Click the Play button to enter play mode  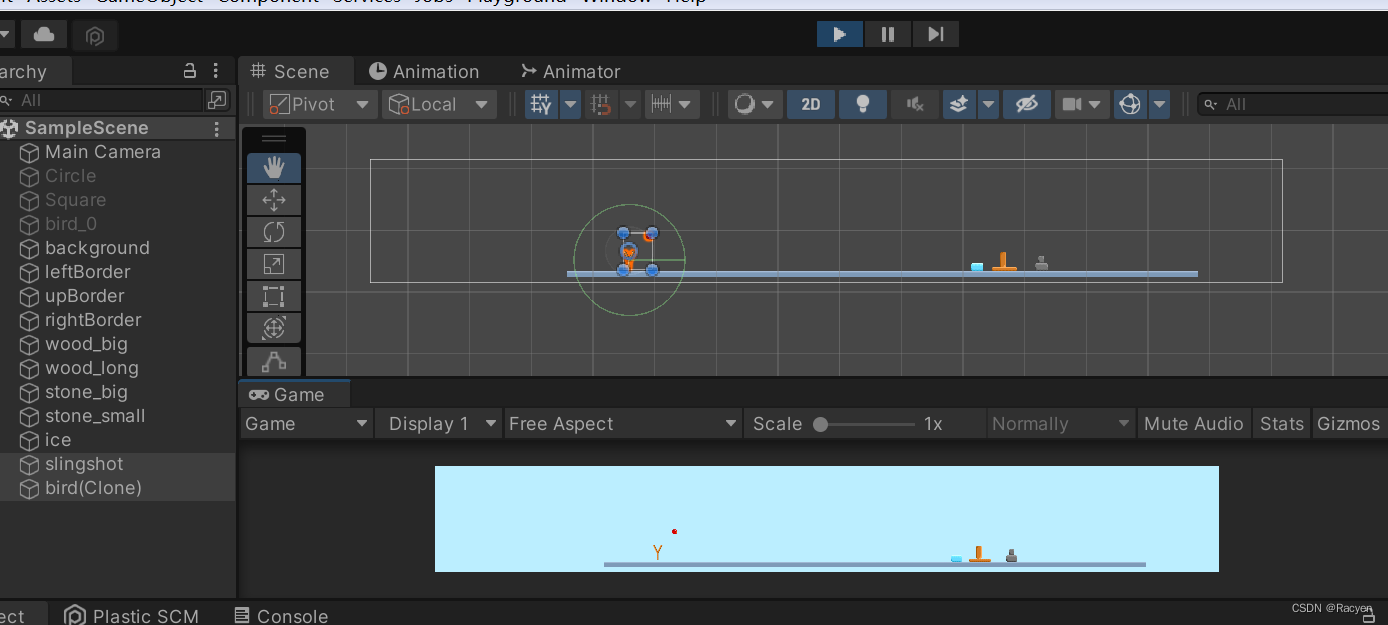839,33
